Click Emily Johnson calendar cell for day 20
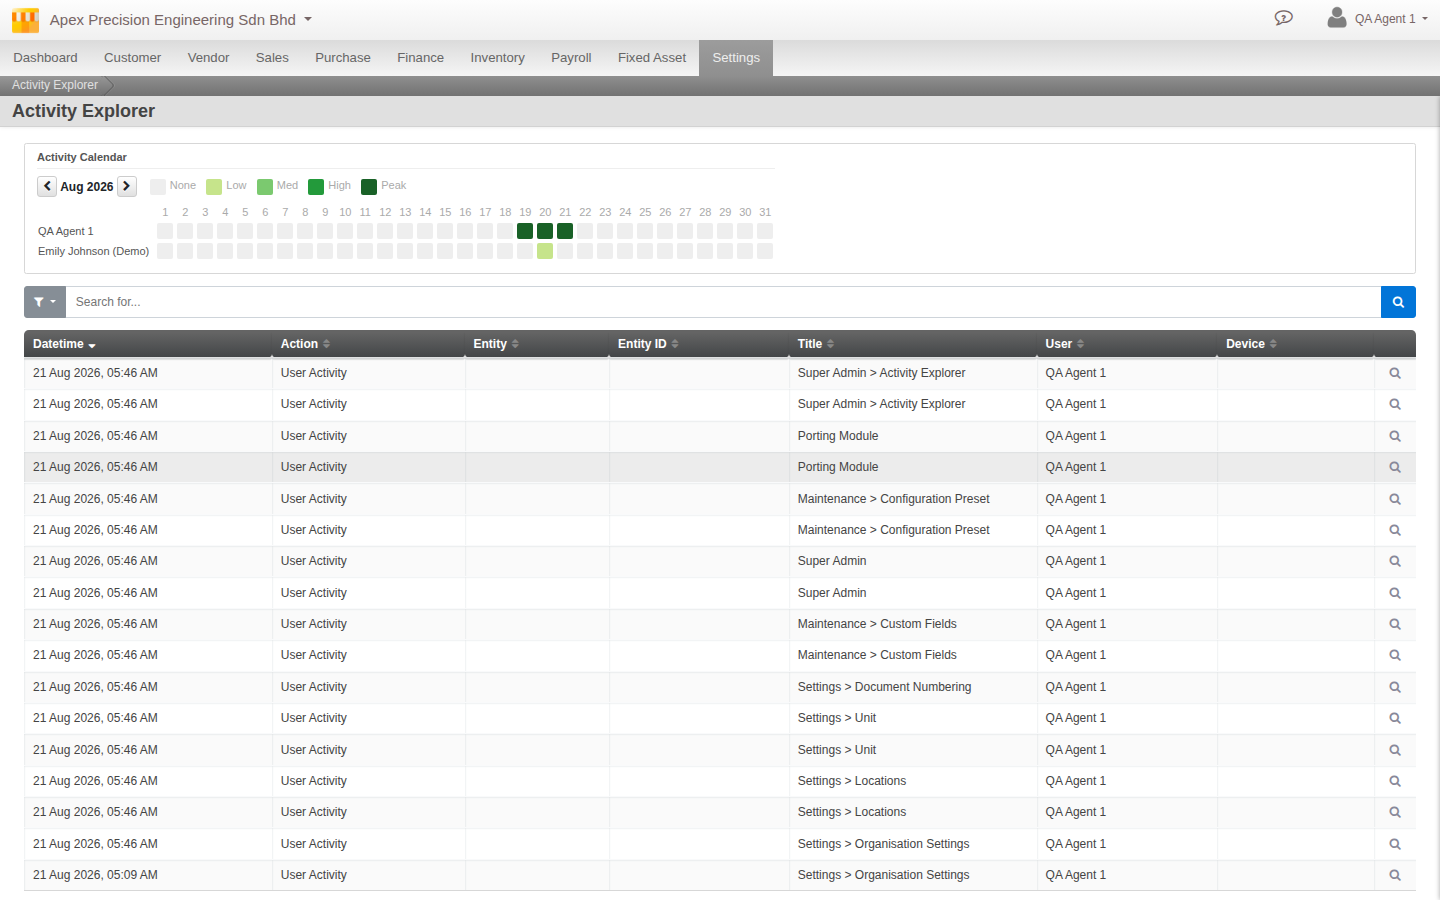 545,251
